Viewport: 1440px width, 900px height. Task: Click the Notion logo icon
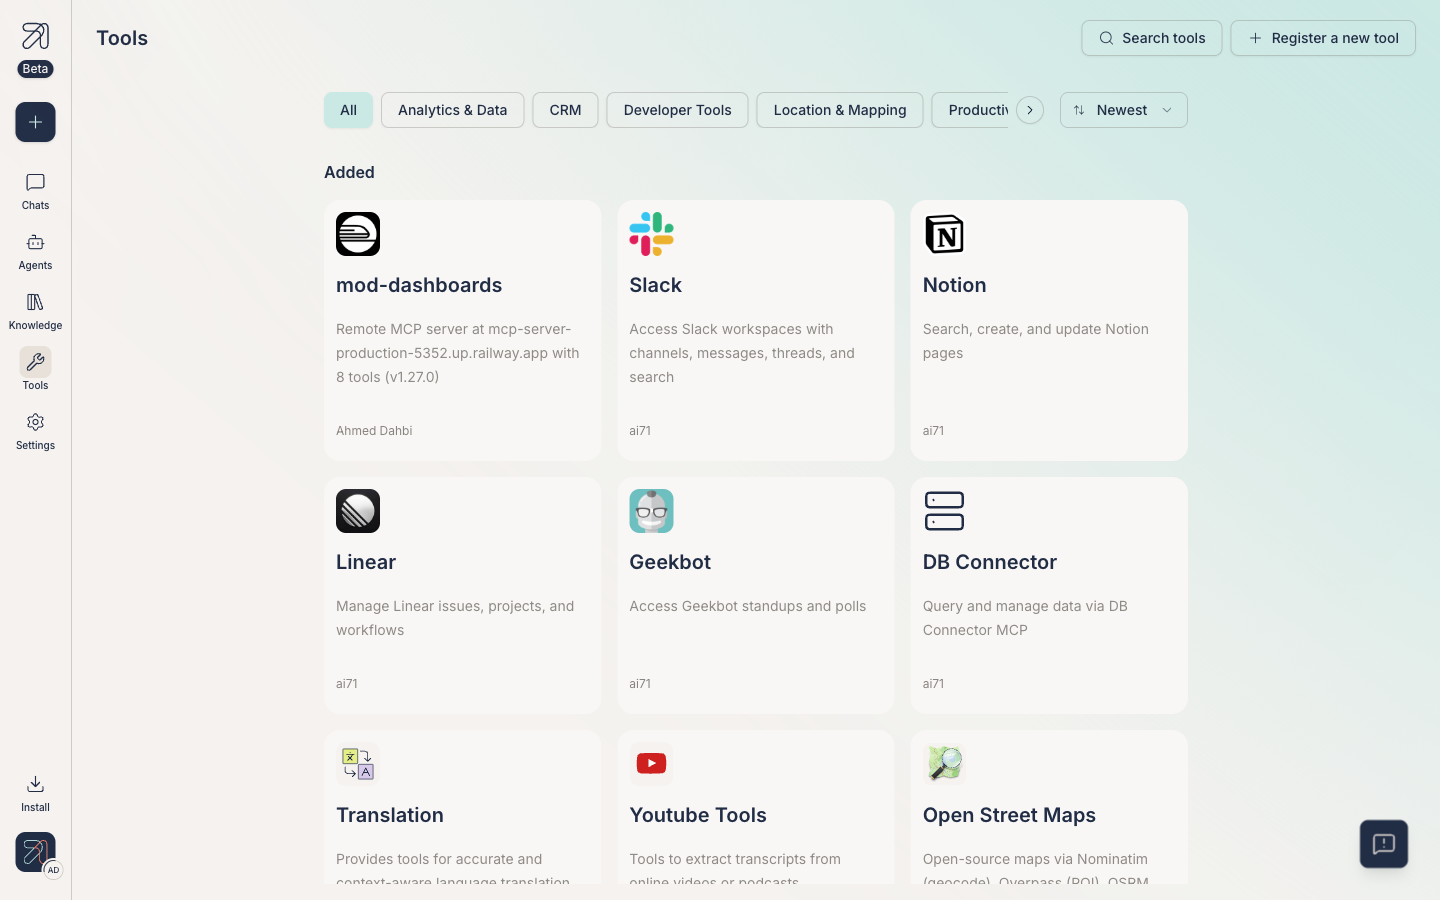[x=945, y=234]
